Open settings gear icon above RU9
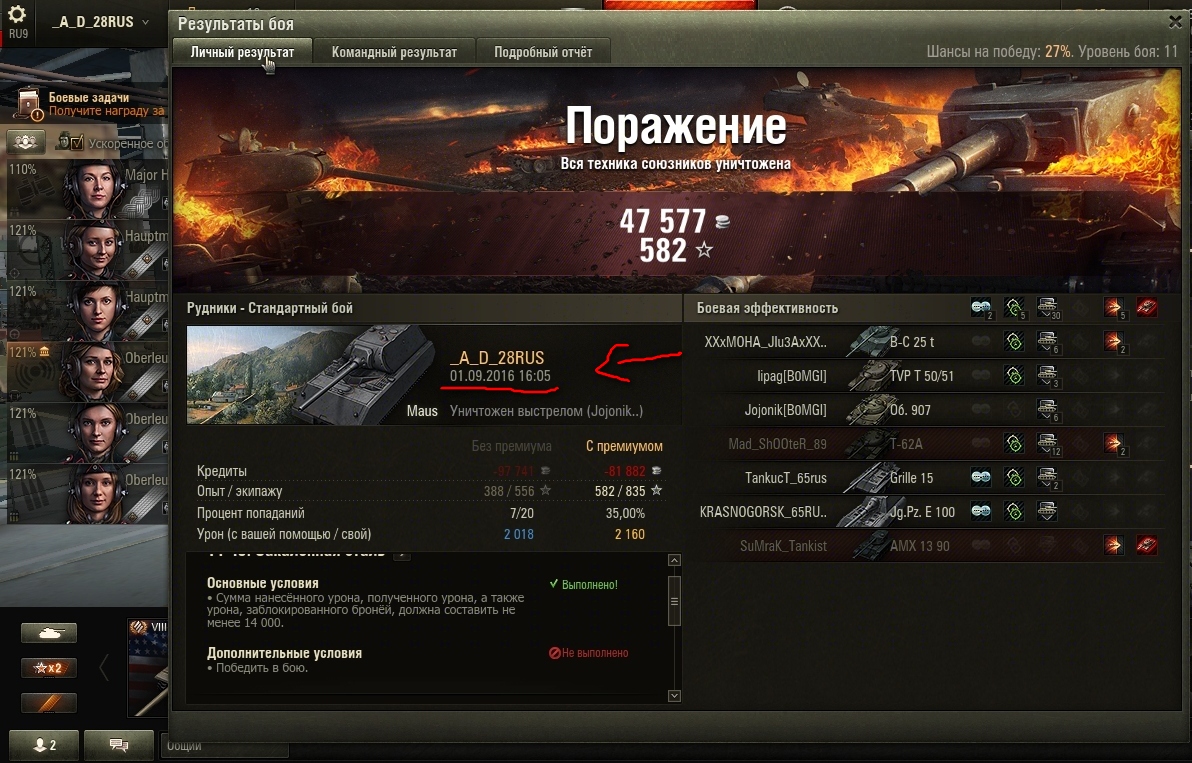Image resolution: width=1192 pixels, height=763 pixels. (x=17, y=14)
